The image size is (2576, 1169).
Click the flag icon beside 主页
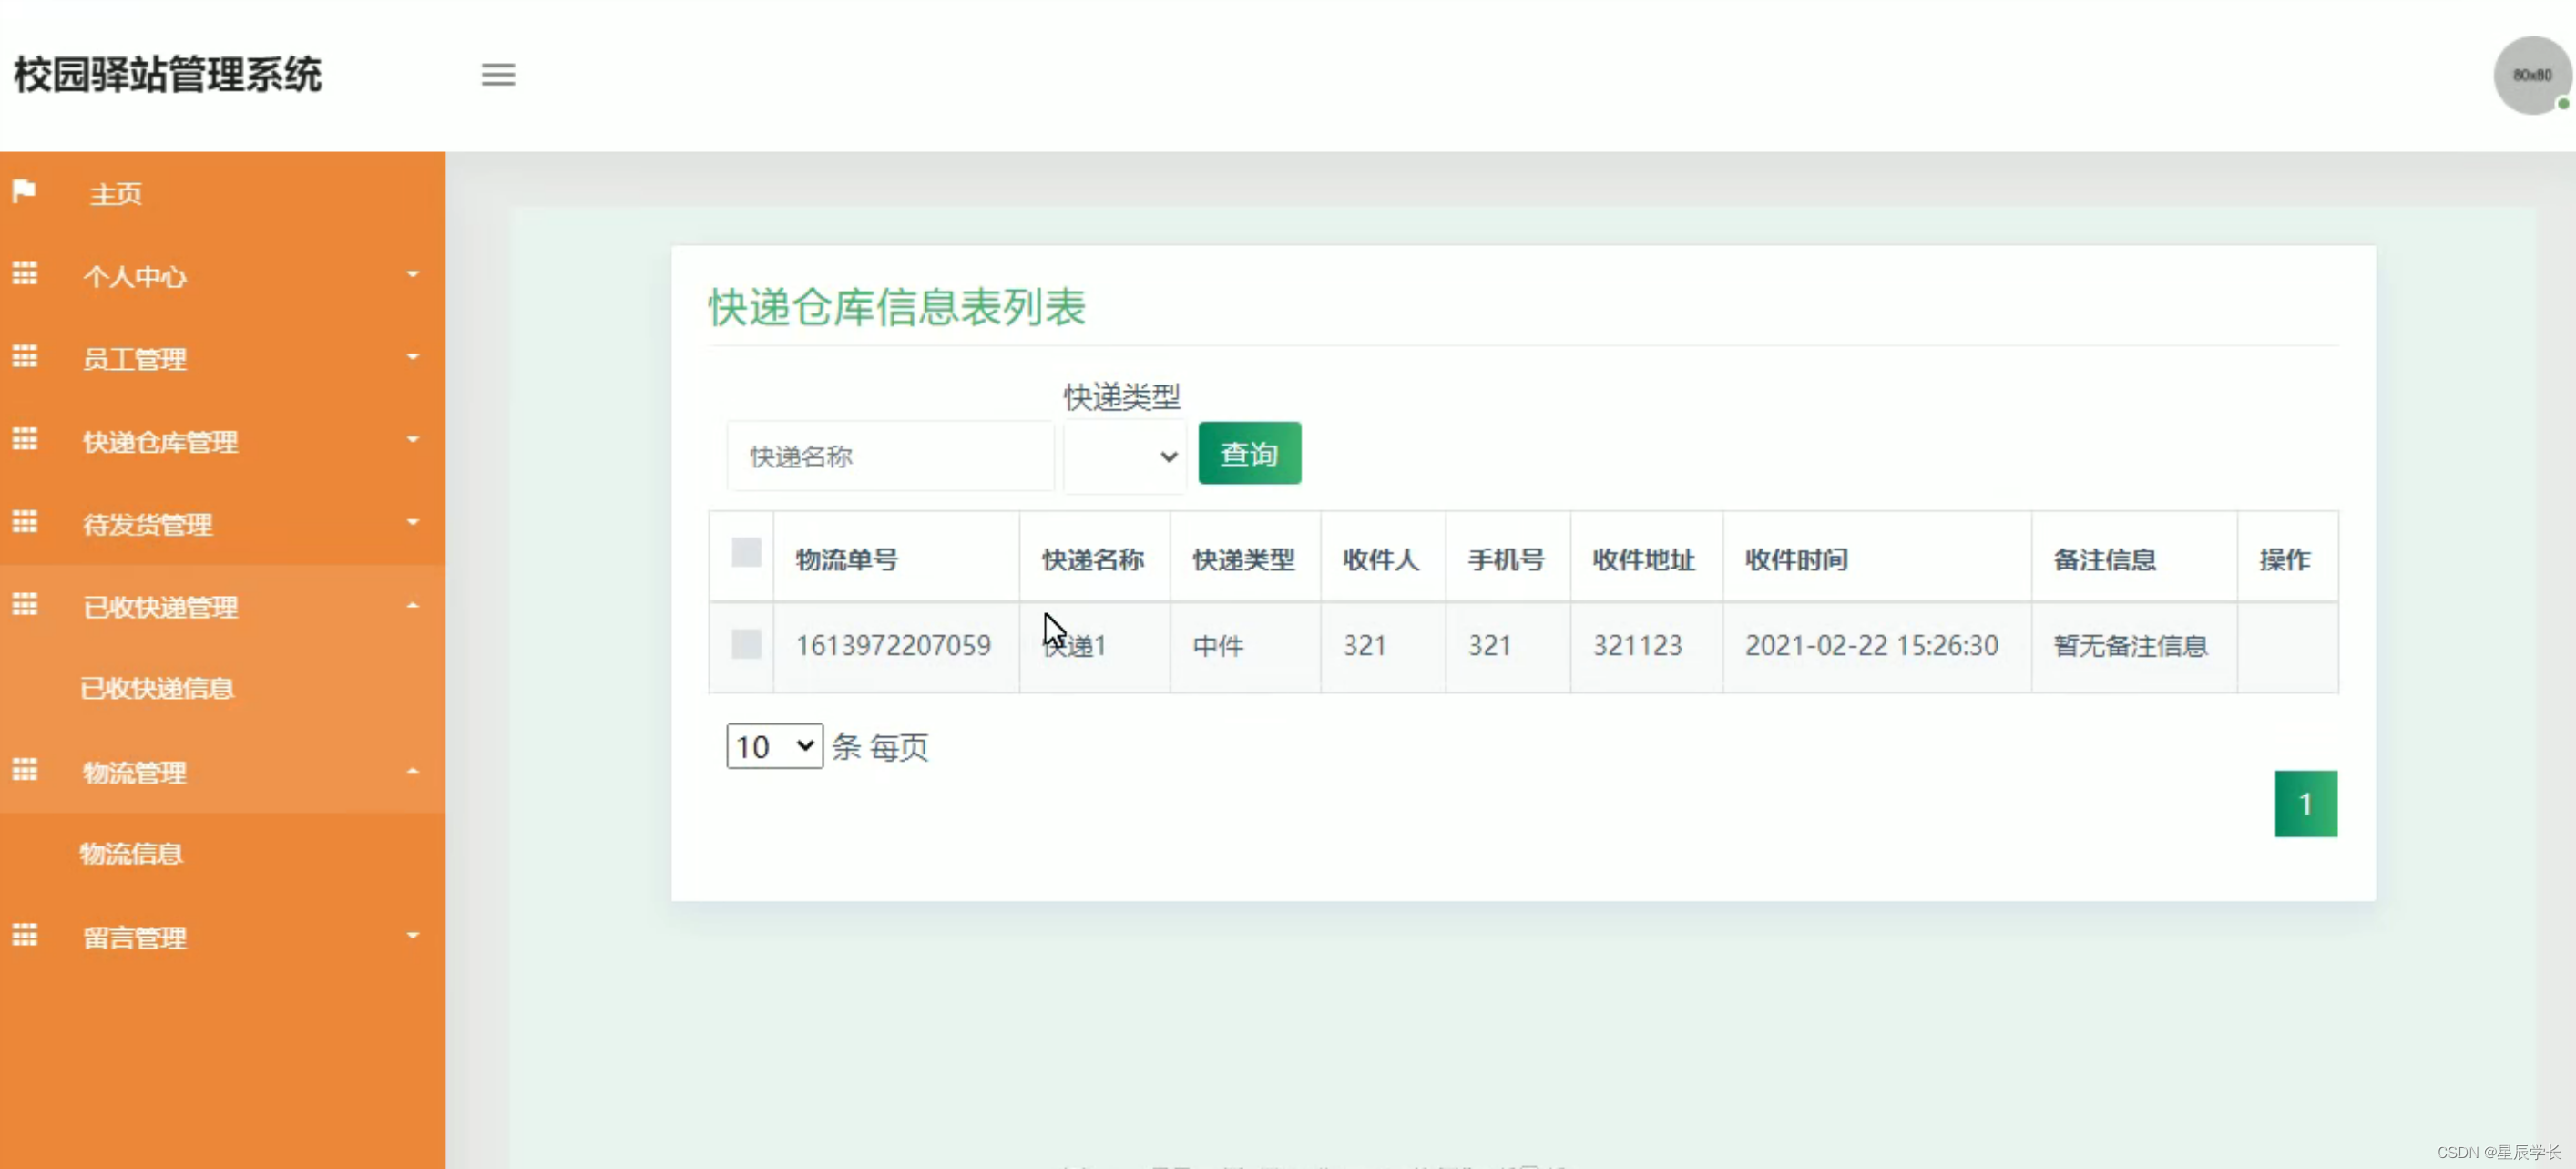[x=24, y=191]
